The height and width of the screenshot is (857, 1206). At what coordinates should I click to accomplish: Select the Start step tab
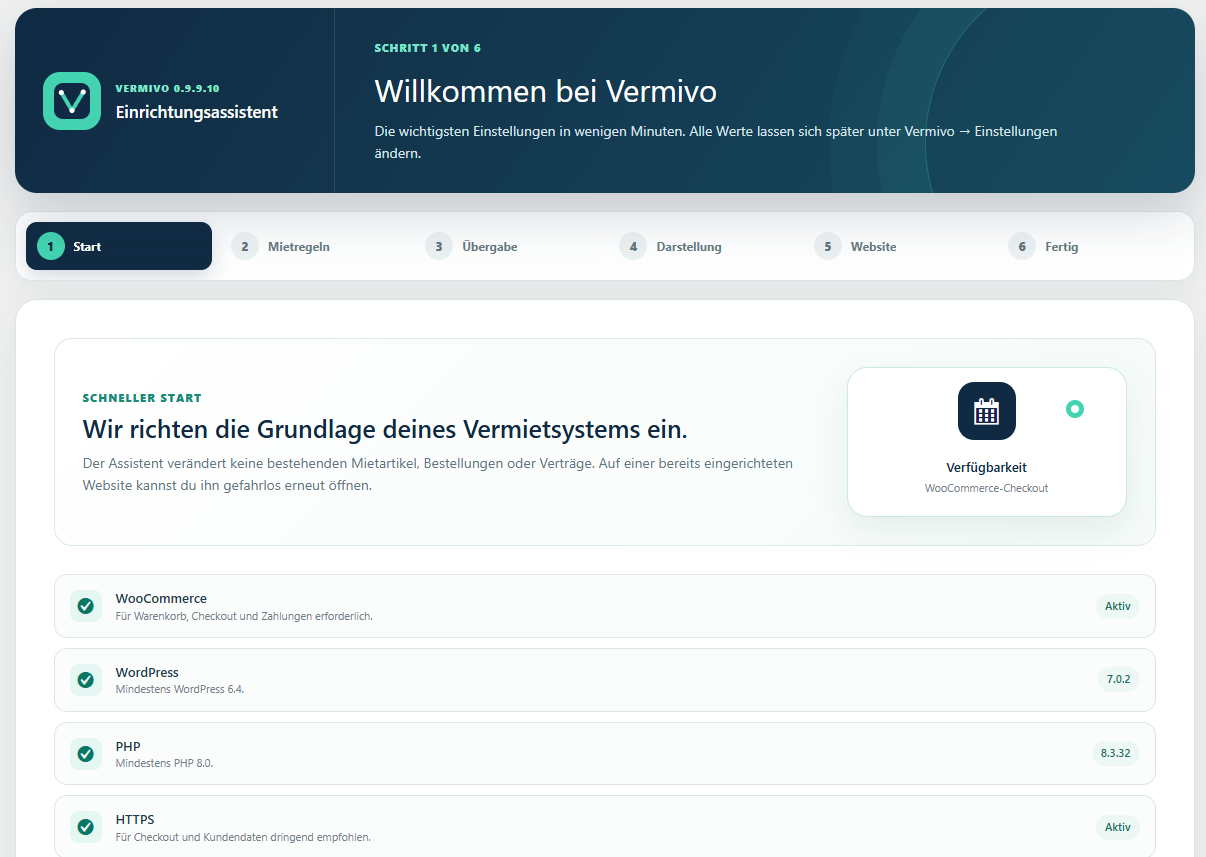pyautogui.click(x=119, y=246)
